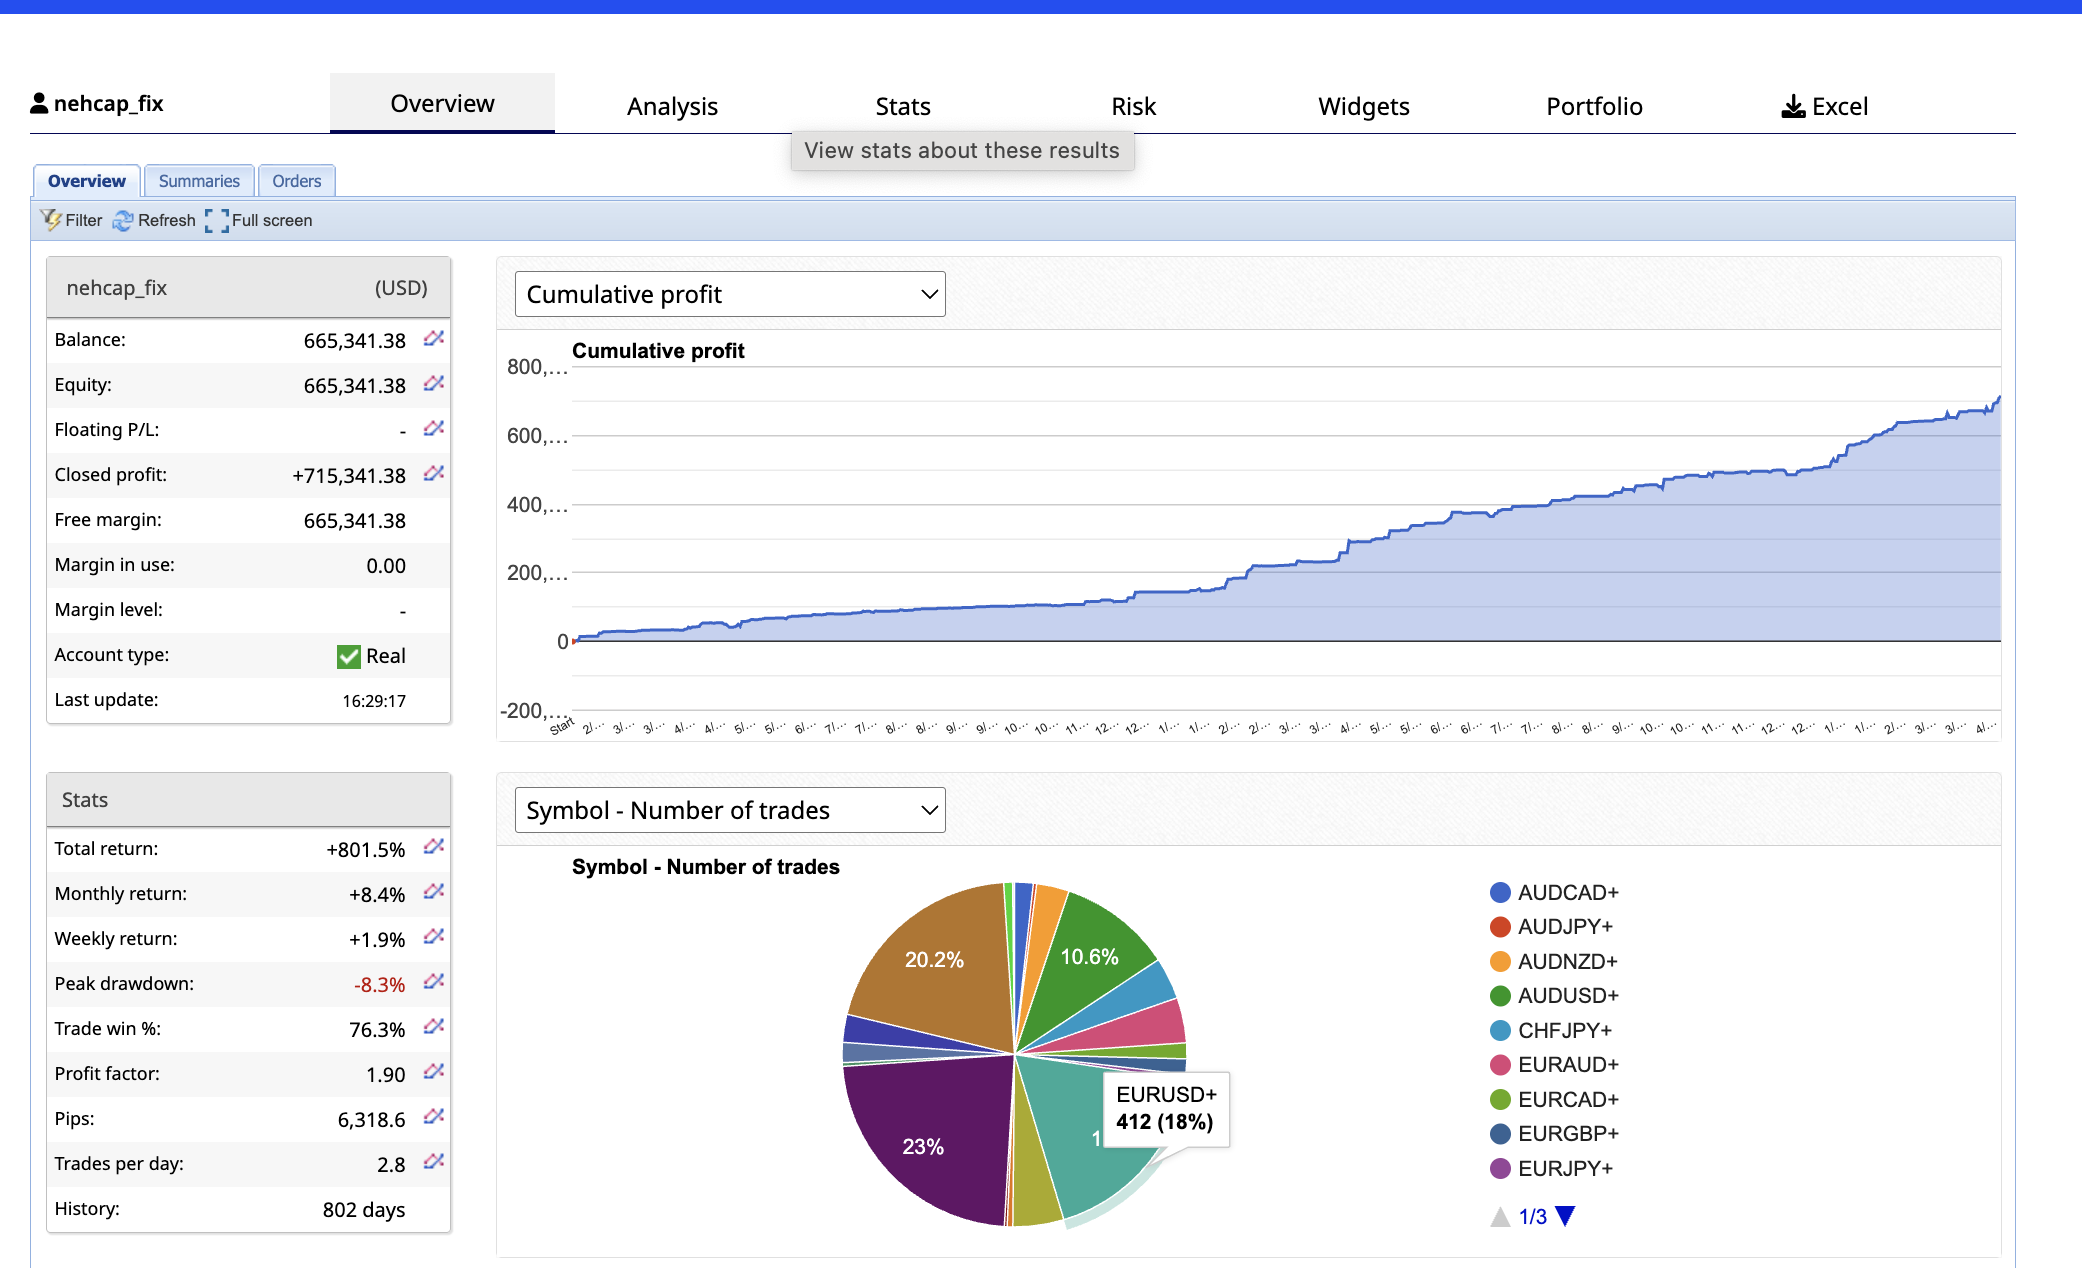Expand the Symbol - Number of trades dropdown
The height and width of the screenshot is (1268, 2082).
tap(730, 810)
